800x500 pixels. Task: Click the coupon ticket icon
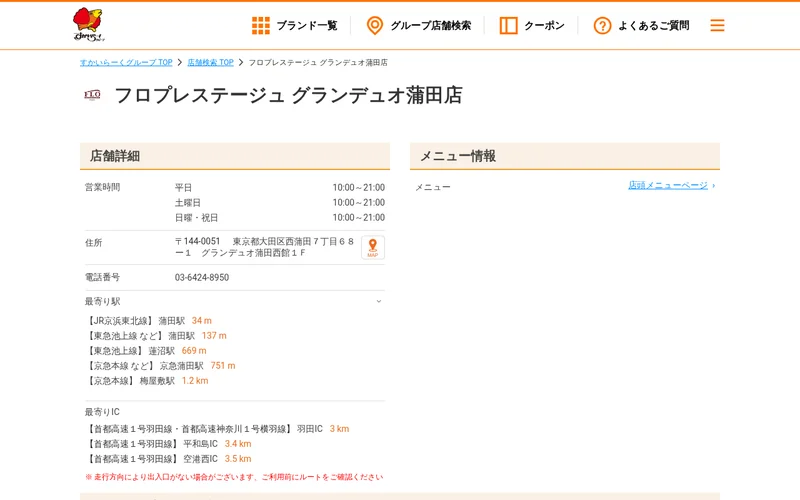(x=508, y=26)
